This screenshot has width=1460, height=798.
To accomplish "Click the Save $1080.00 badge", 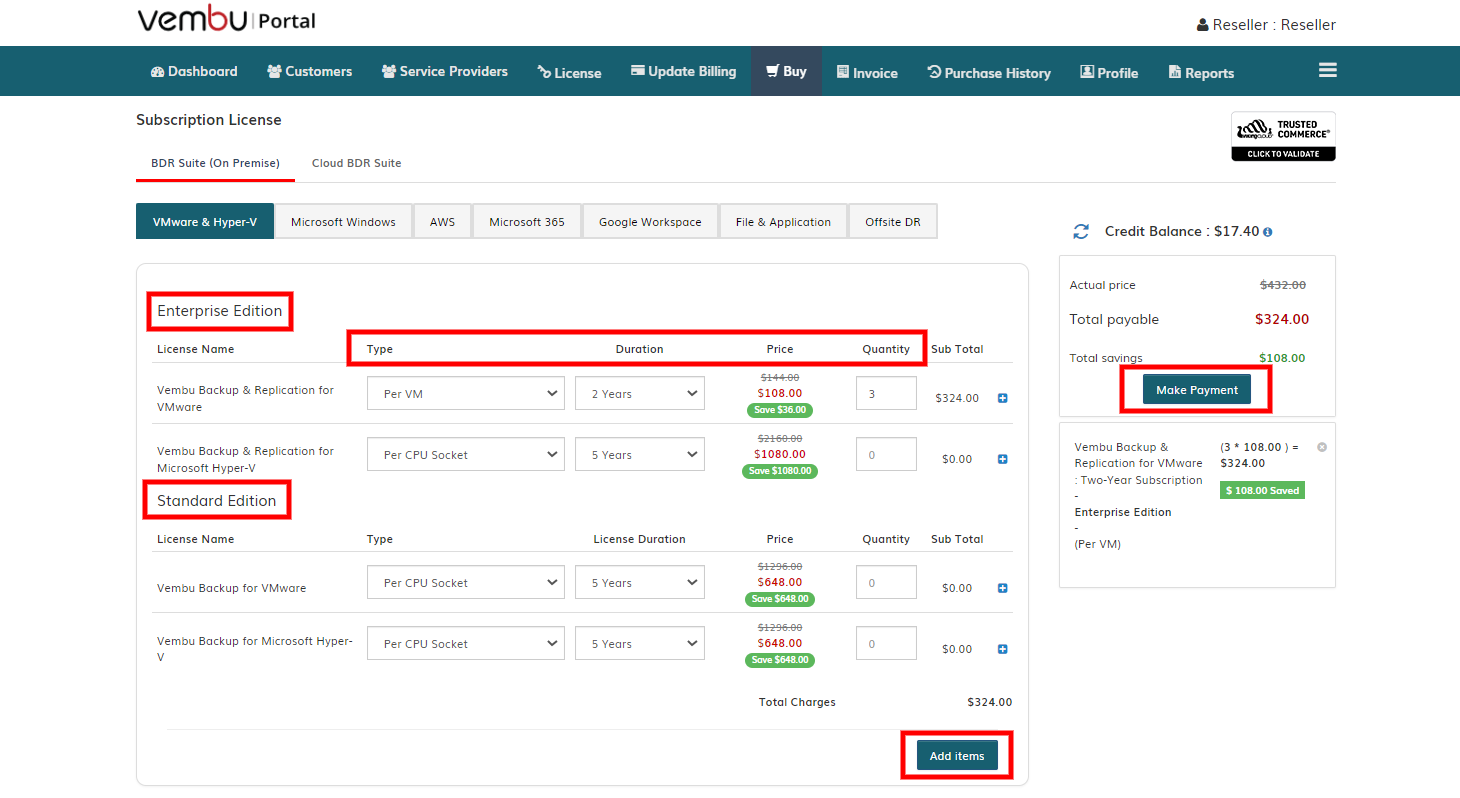I will (x=780, y=471).
